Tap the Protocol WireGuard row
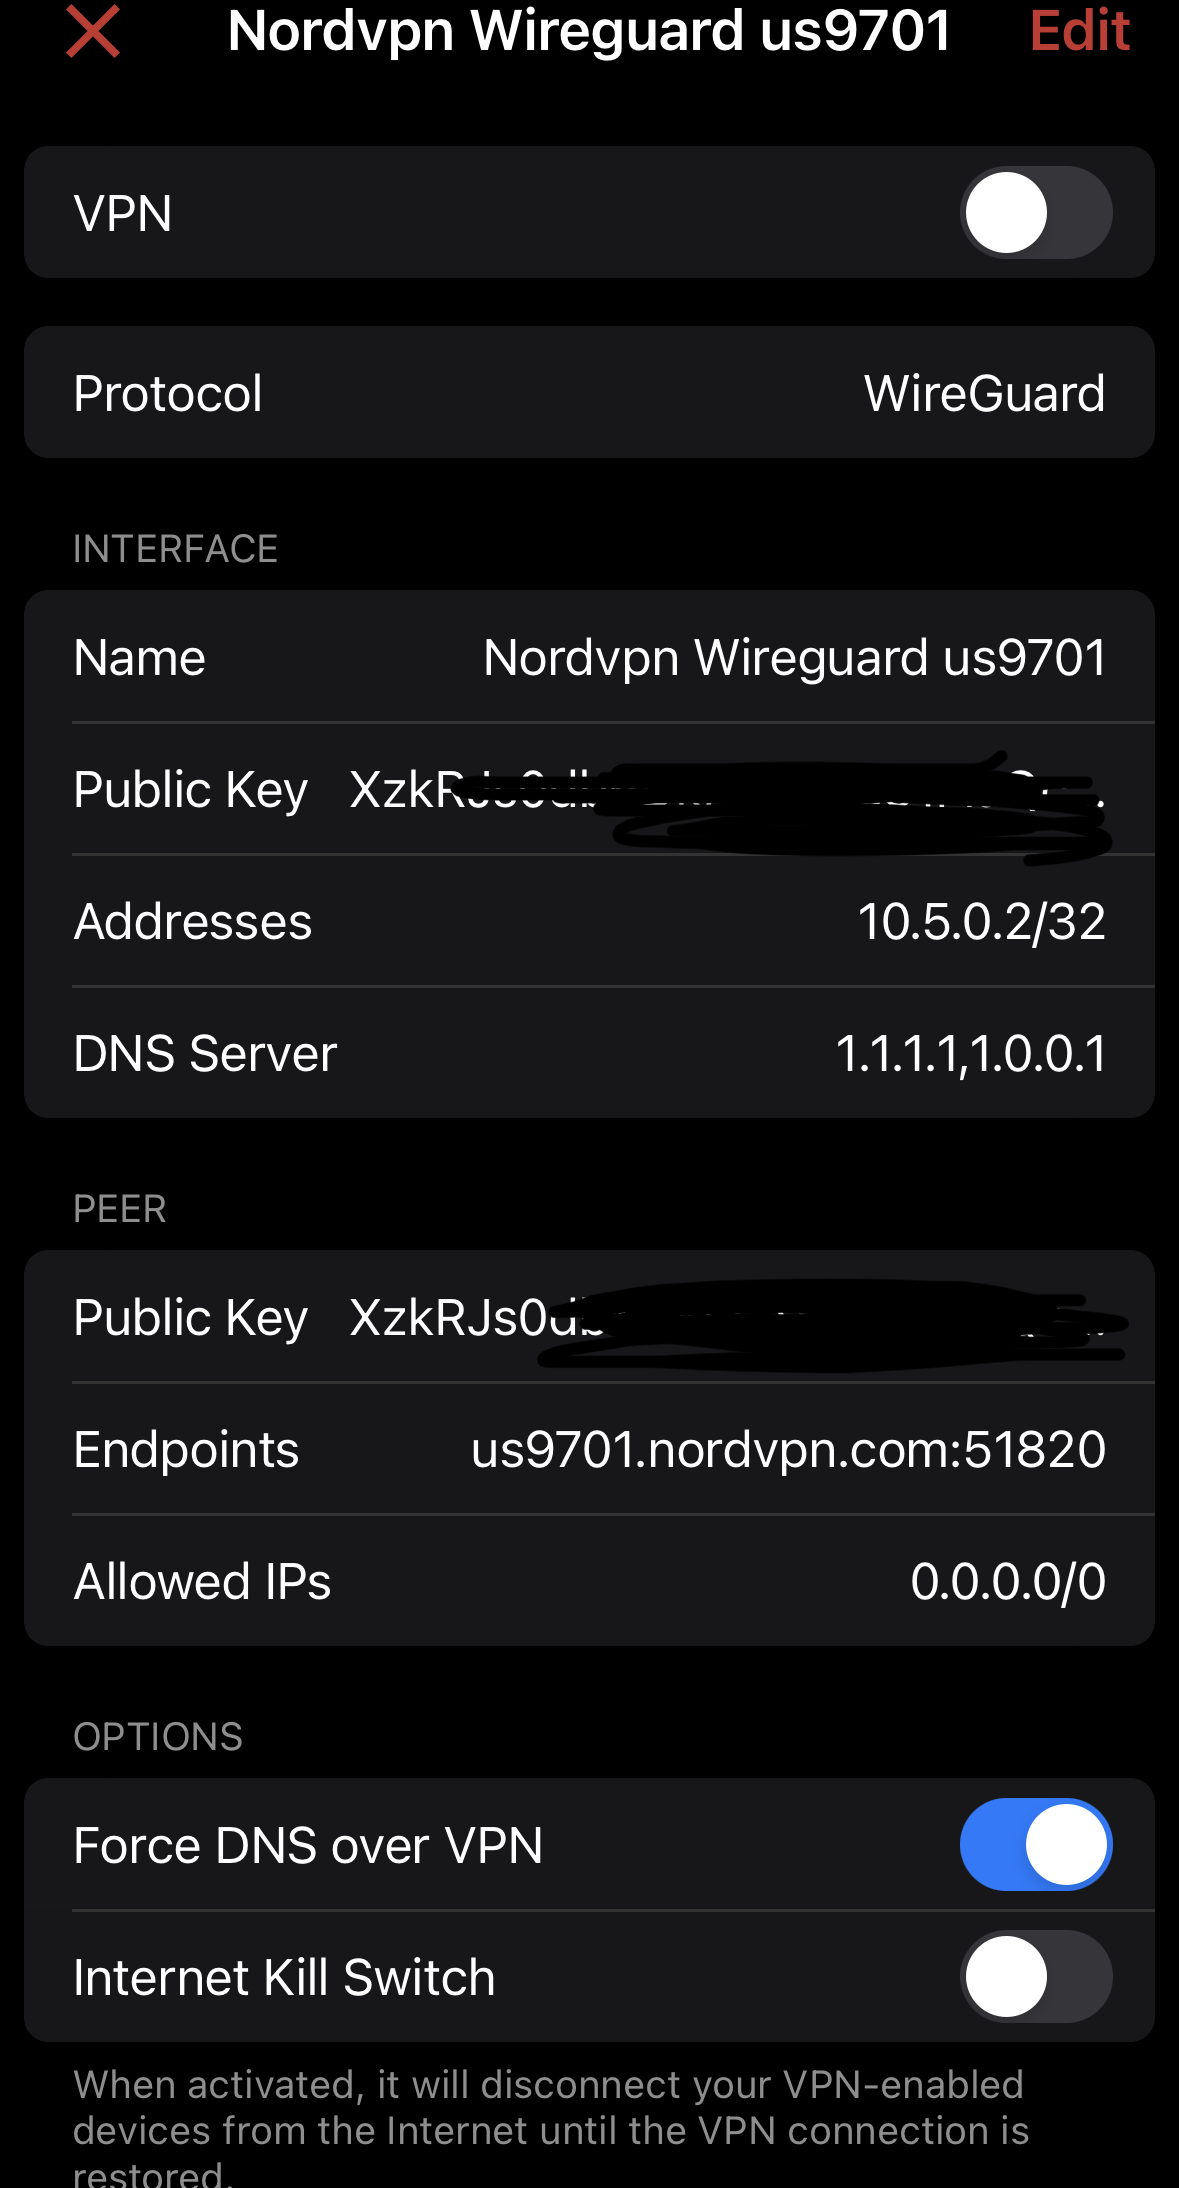 click(589, 393)
